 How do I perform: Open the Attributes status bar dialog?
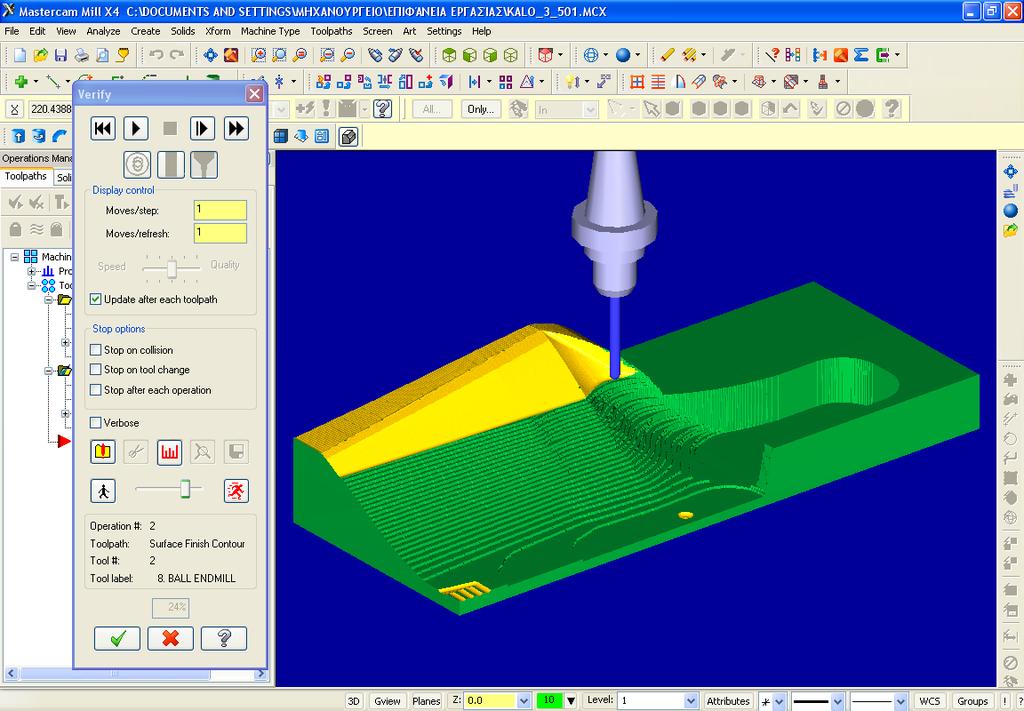click(x=728, y=701)
